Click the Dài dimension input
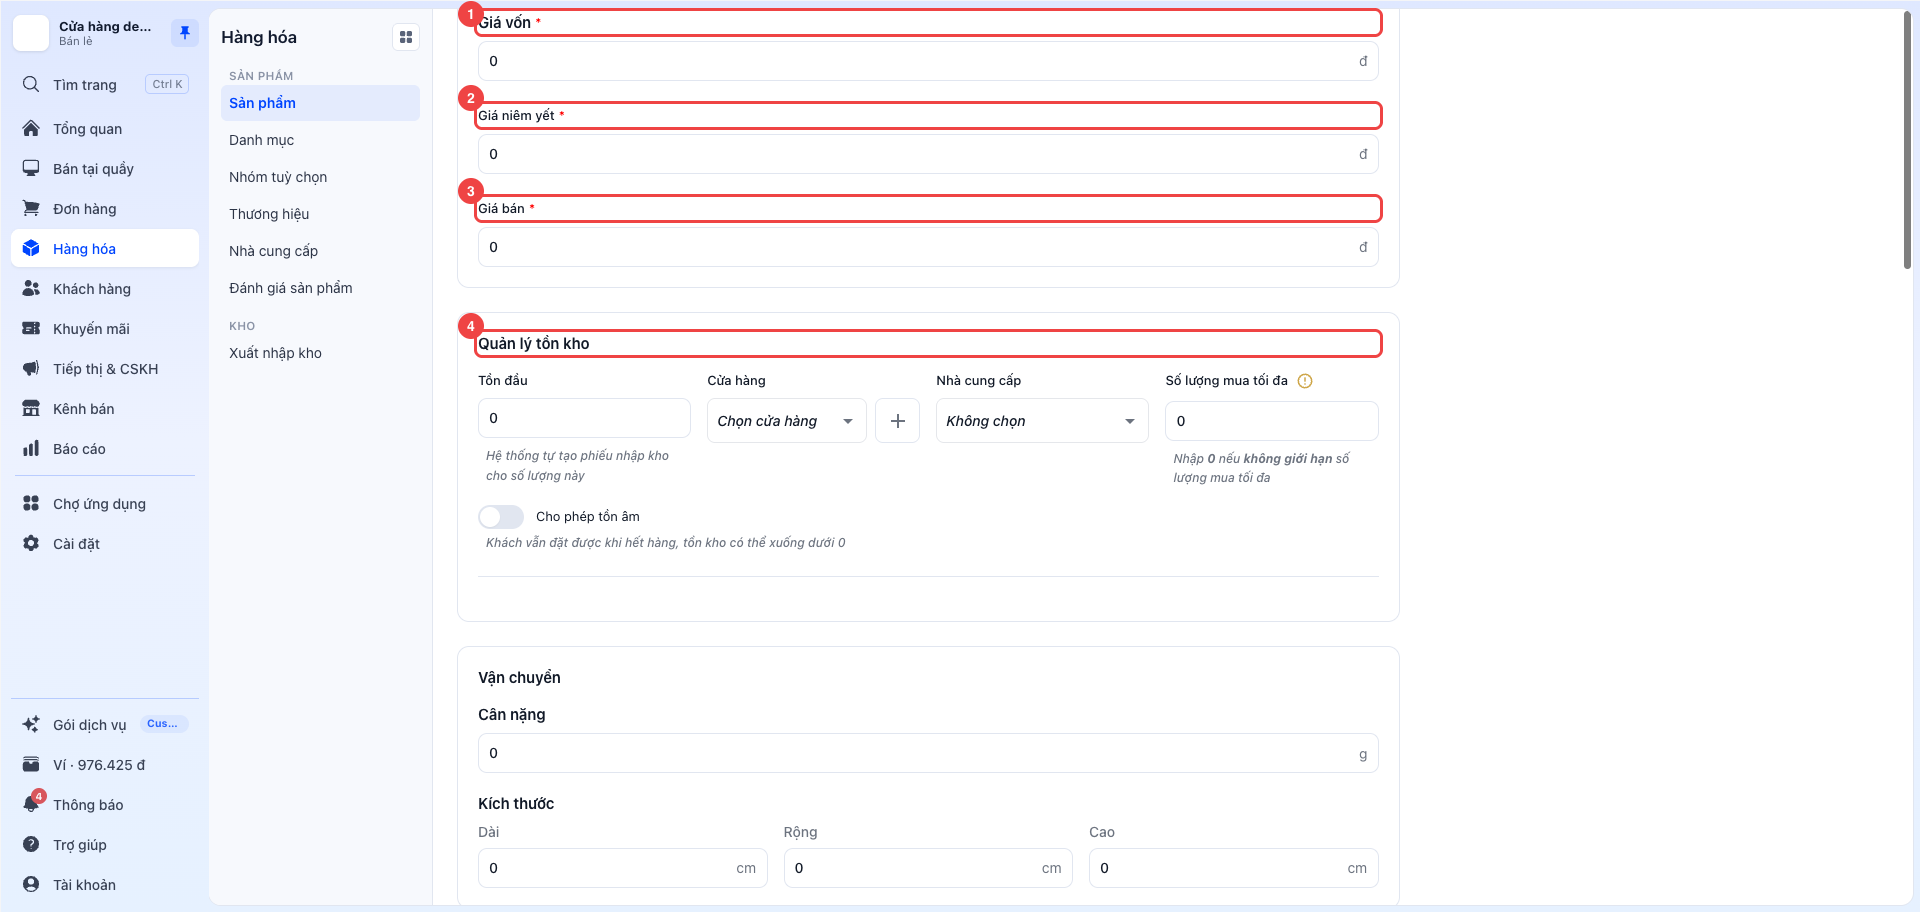 coord(622,868)
